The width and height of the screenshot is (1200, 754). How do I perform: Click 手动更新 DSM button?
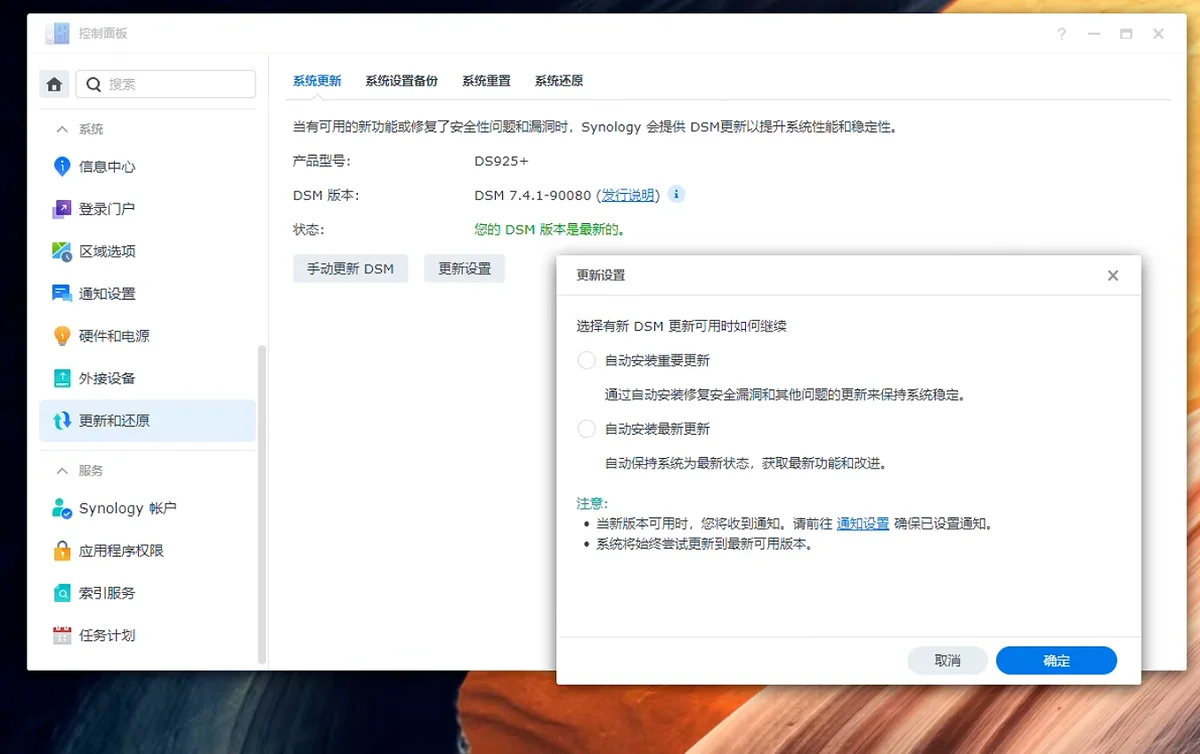click(350, 268)
